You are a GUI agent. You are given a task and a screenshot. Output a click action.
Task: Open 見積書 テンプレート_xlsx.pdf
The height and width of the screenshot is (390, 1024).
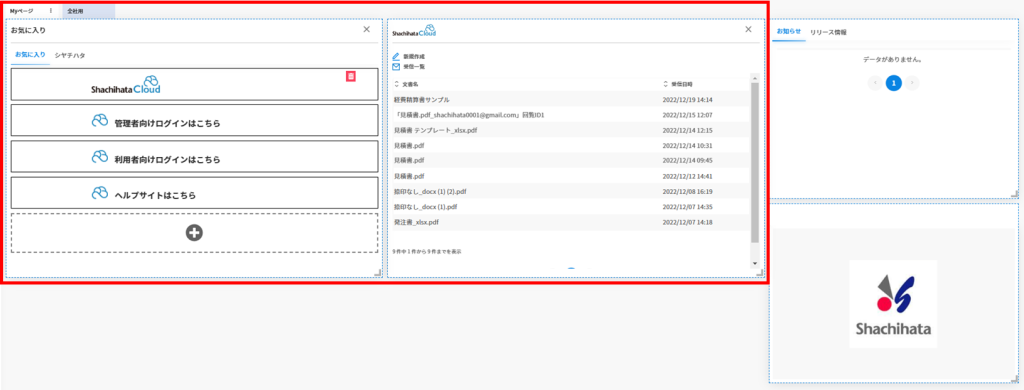(436, 130)
